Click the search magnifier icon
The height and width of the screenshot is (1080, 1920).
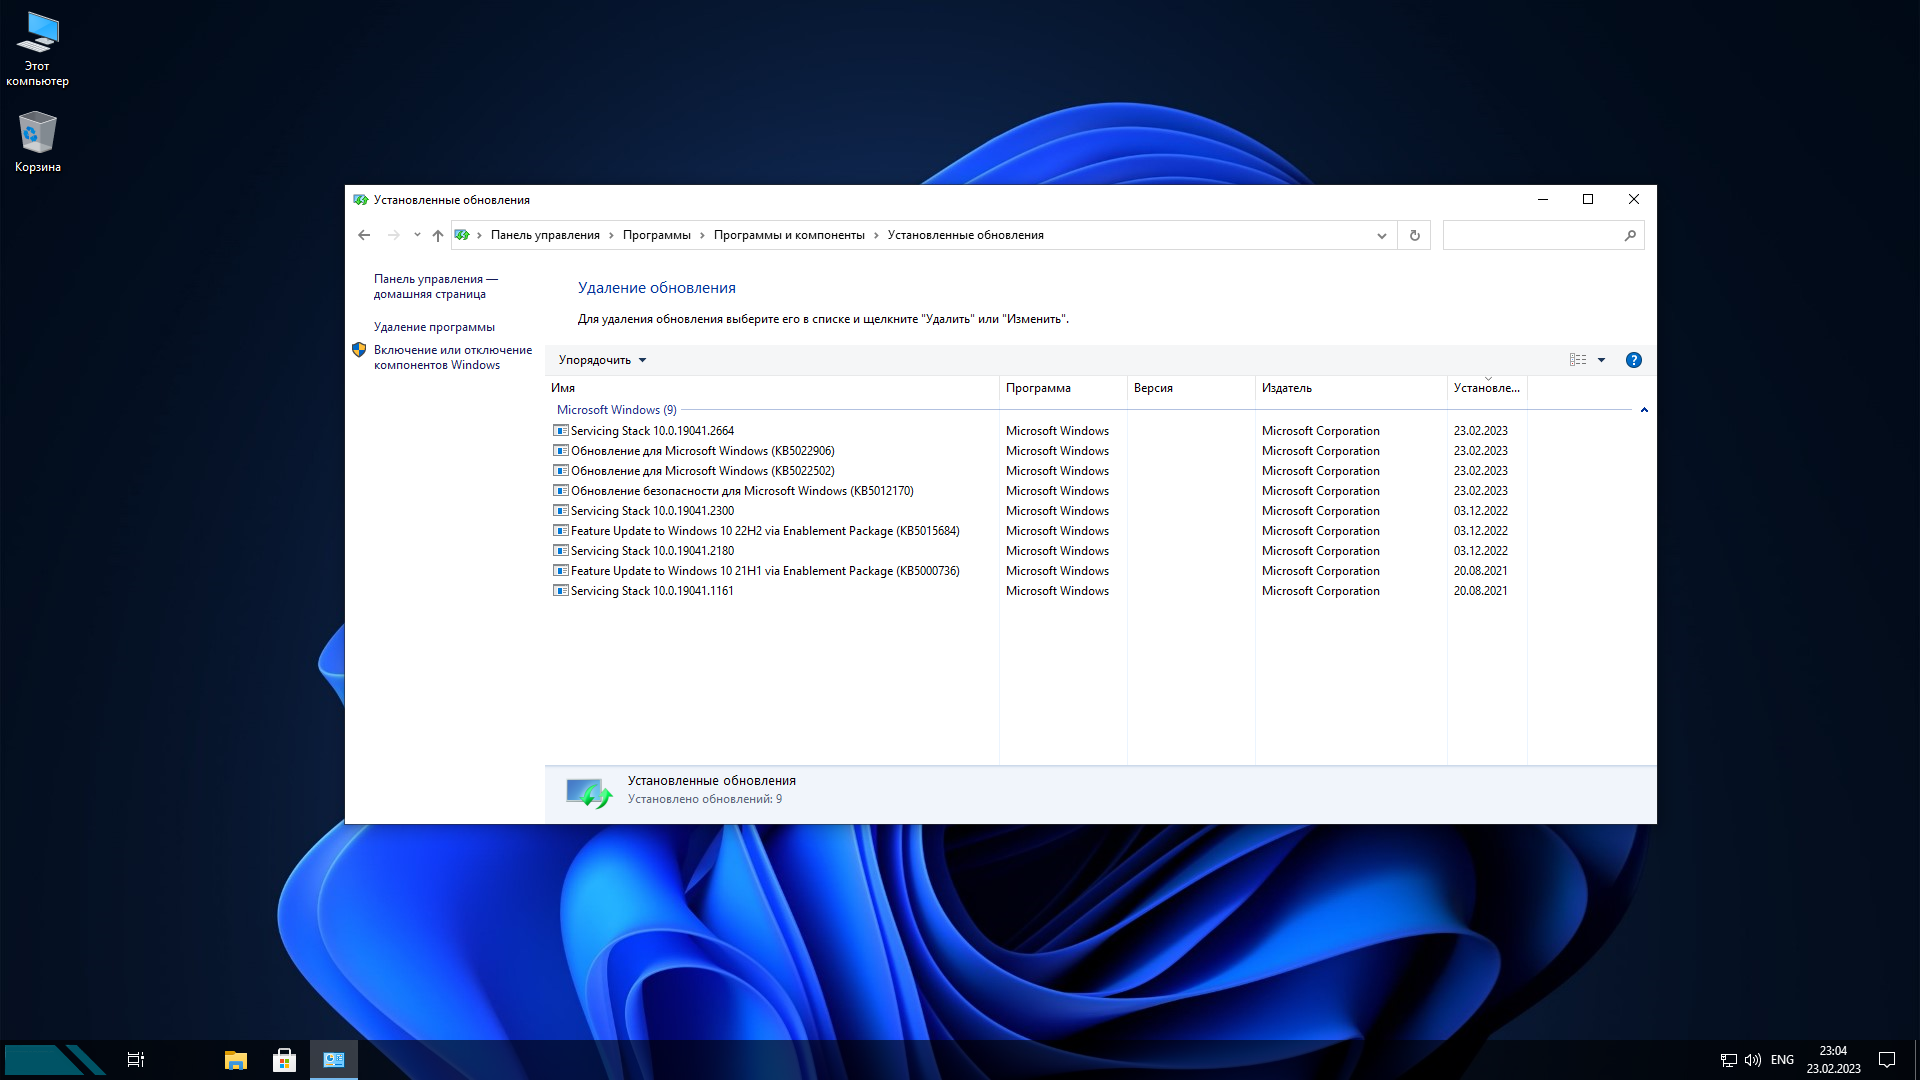click(x=1630, y=235)
